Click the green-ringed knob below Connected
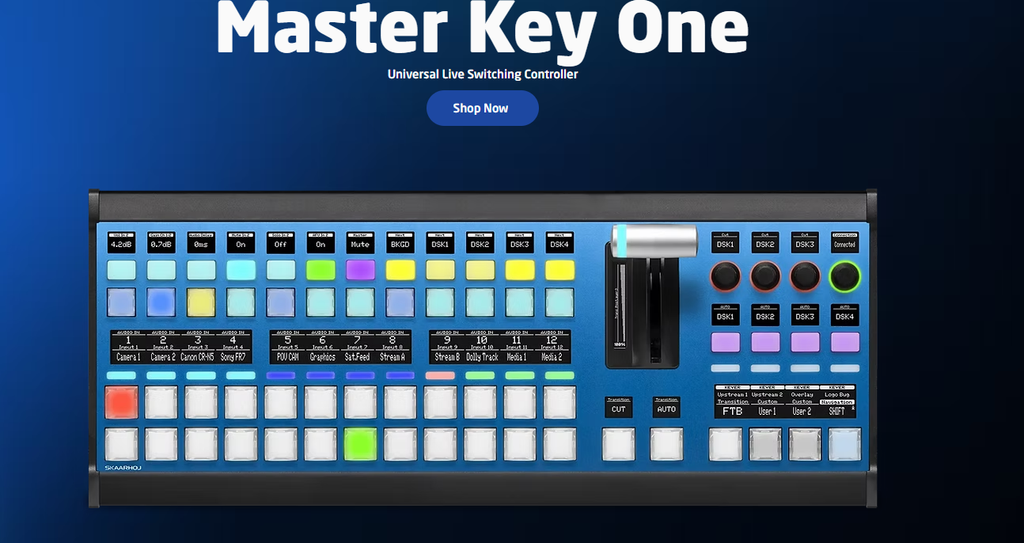Image resolution: width=1024 pixels, height=543 pixels. tap(844, 276)
